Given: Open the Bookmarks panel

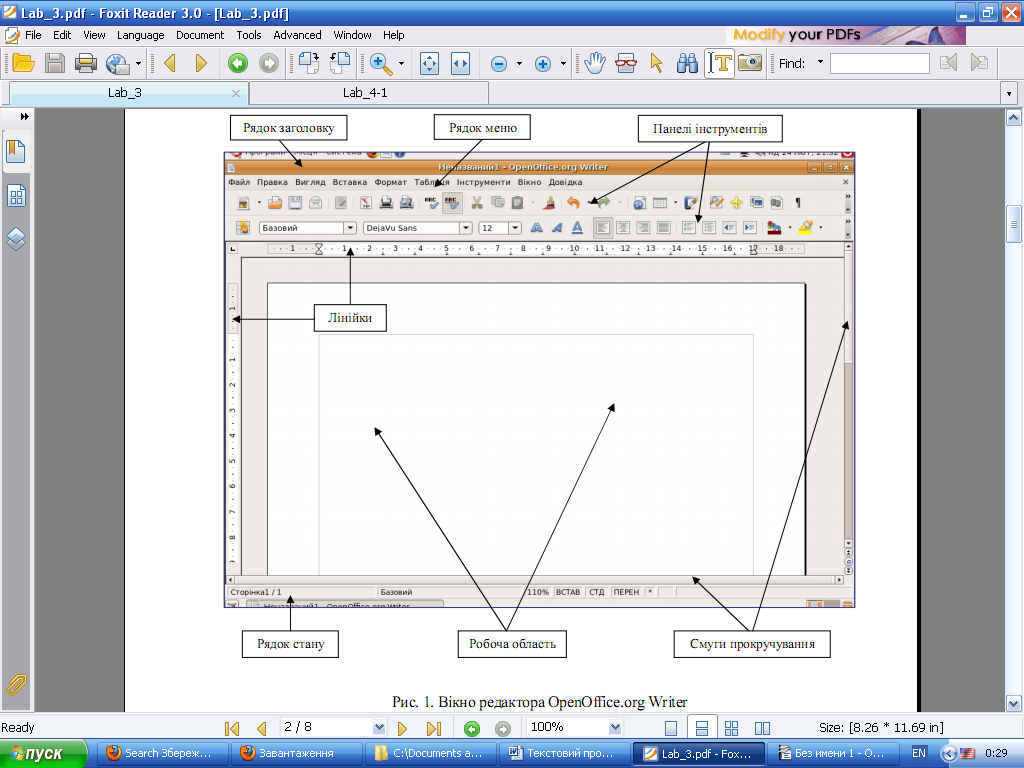Looking at the screenshot, I should click(16, 152).
